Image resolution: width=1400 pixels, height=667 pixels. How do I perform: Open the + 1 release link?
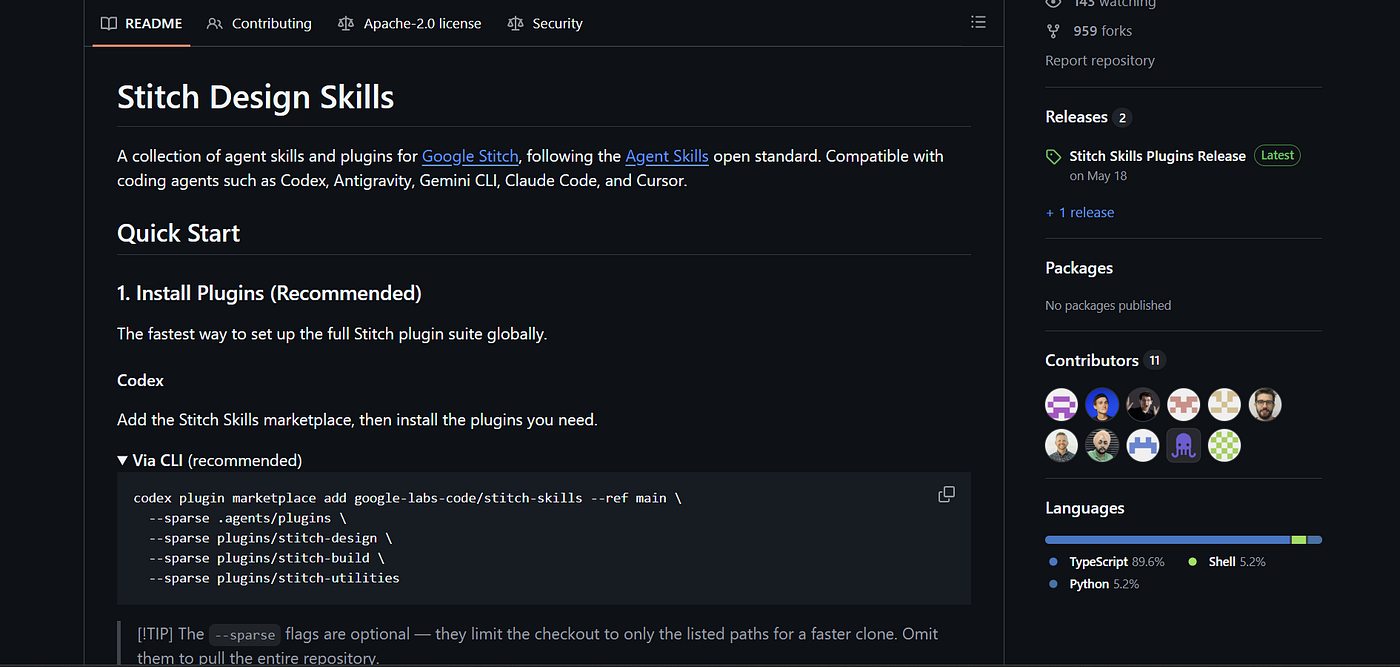click(1080, 212)
